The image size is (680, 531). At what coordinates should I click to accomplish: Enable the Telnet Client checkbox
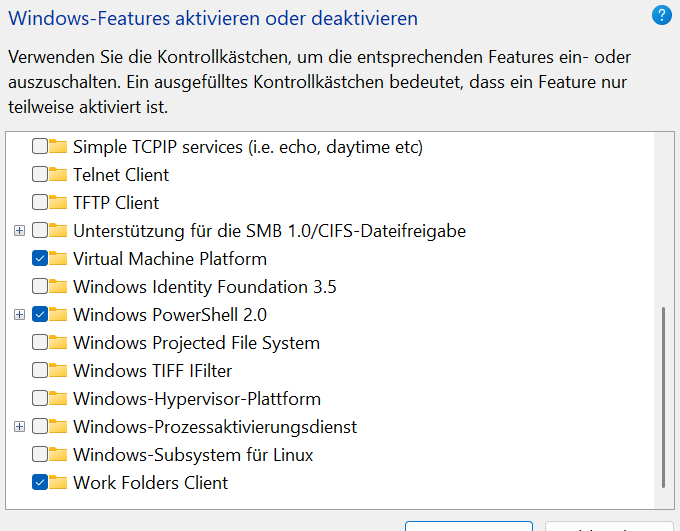39,174
